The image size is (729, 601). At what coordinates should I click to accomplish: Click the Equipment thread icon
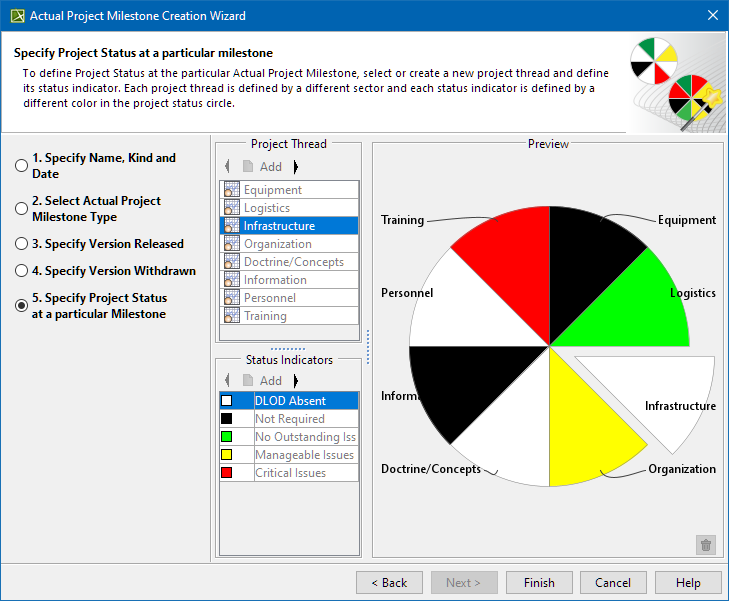tap(231, 190)
